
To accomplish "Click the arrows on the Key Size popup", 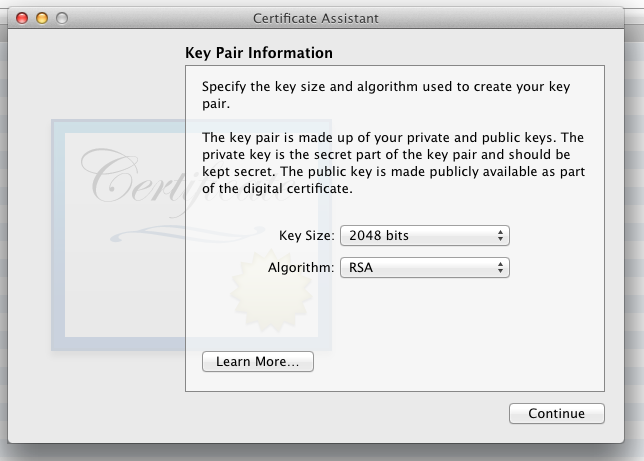I will 501,236.
